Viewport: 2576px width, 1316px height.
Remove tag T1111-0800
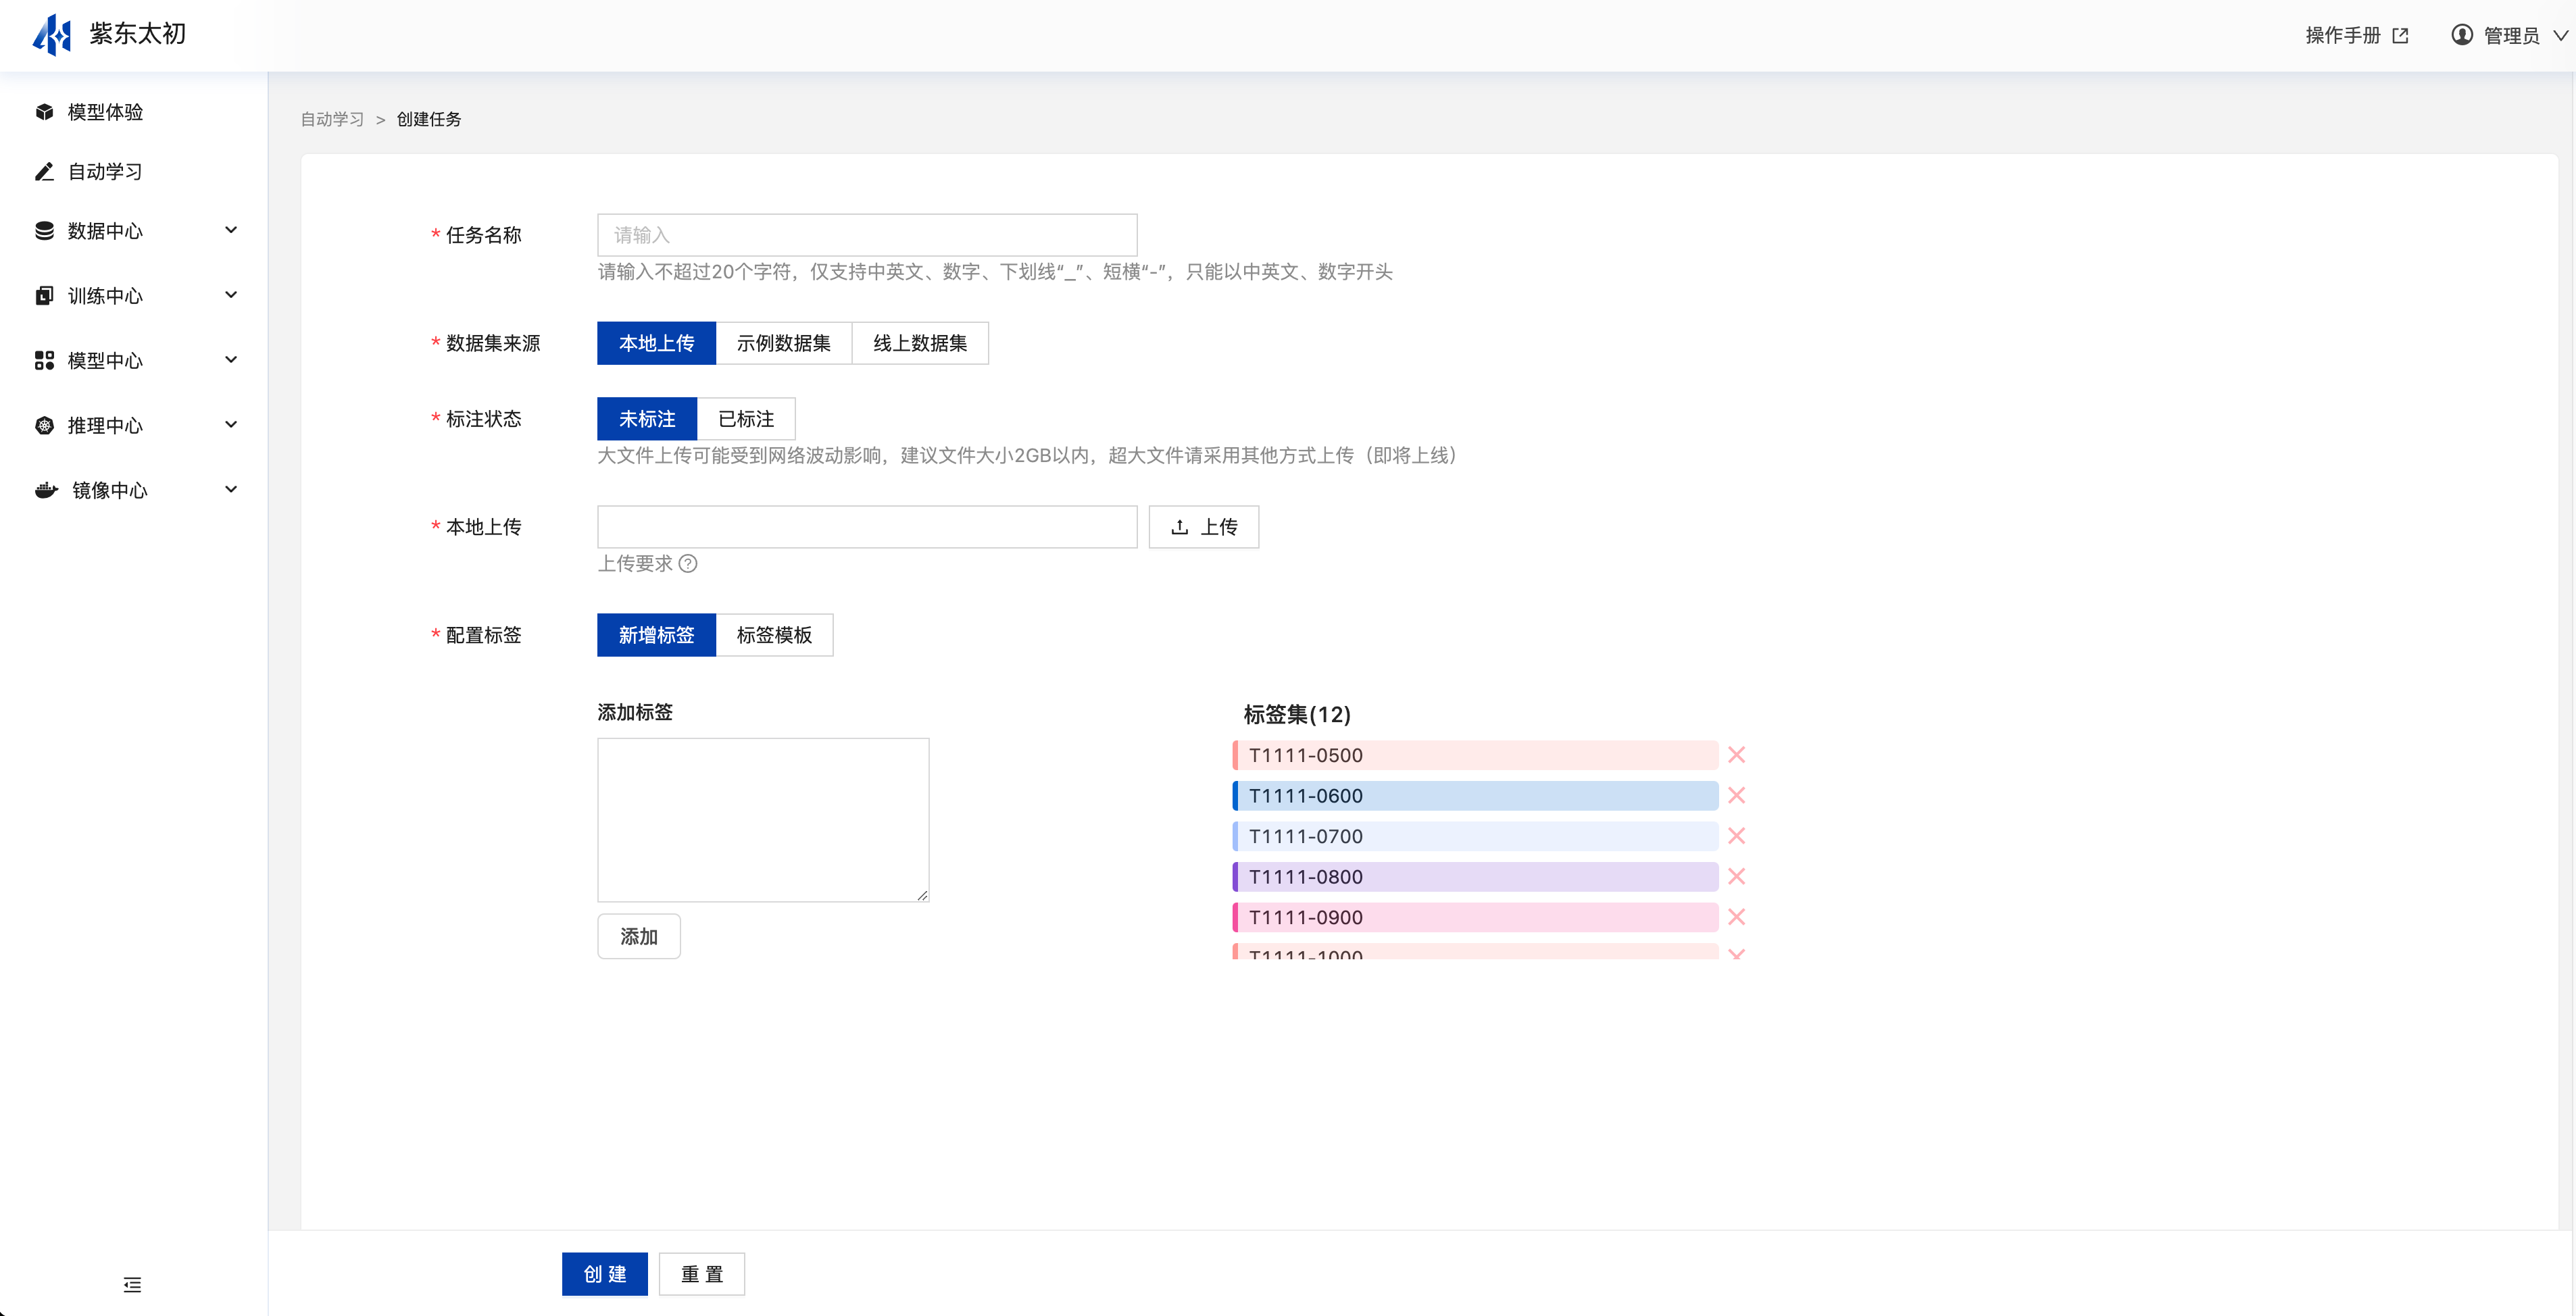(x=1737, y=877)
